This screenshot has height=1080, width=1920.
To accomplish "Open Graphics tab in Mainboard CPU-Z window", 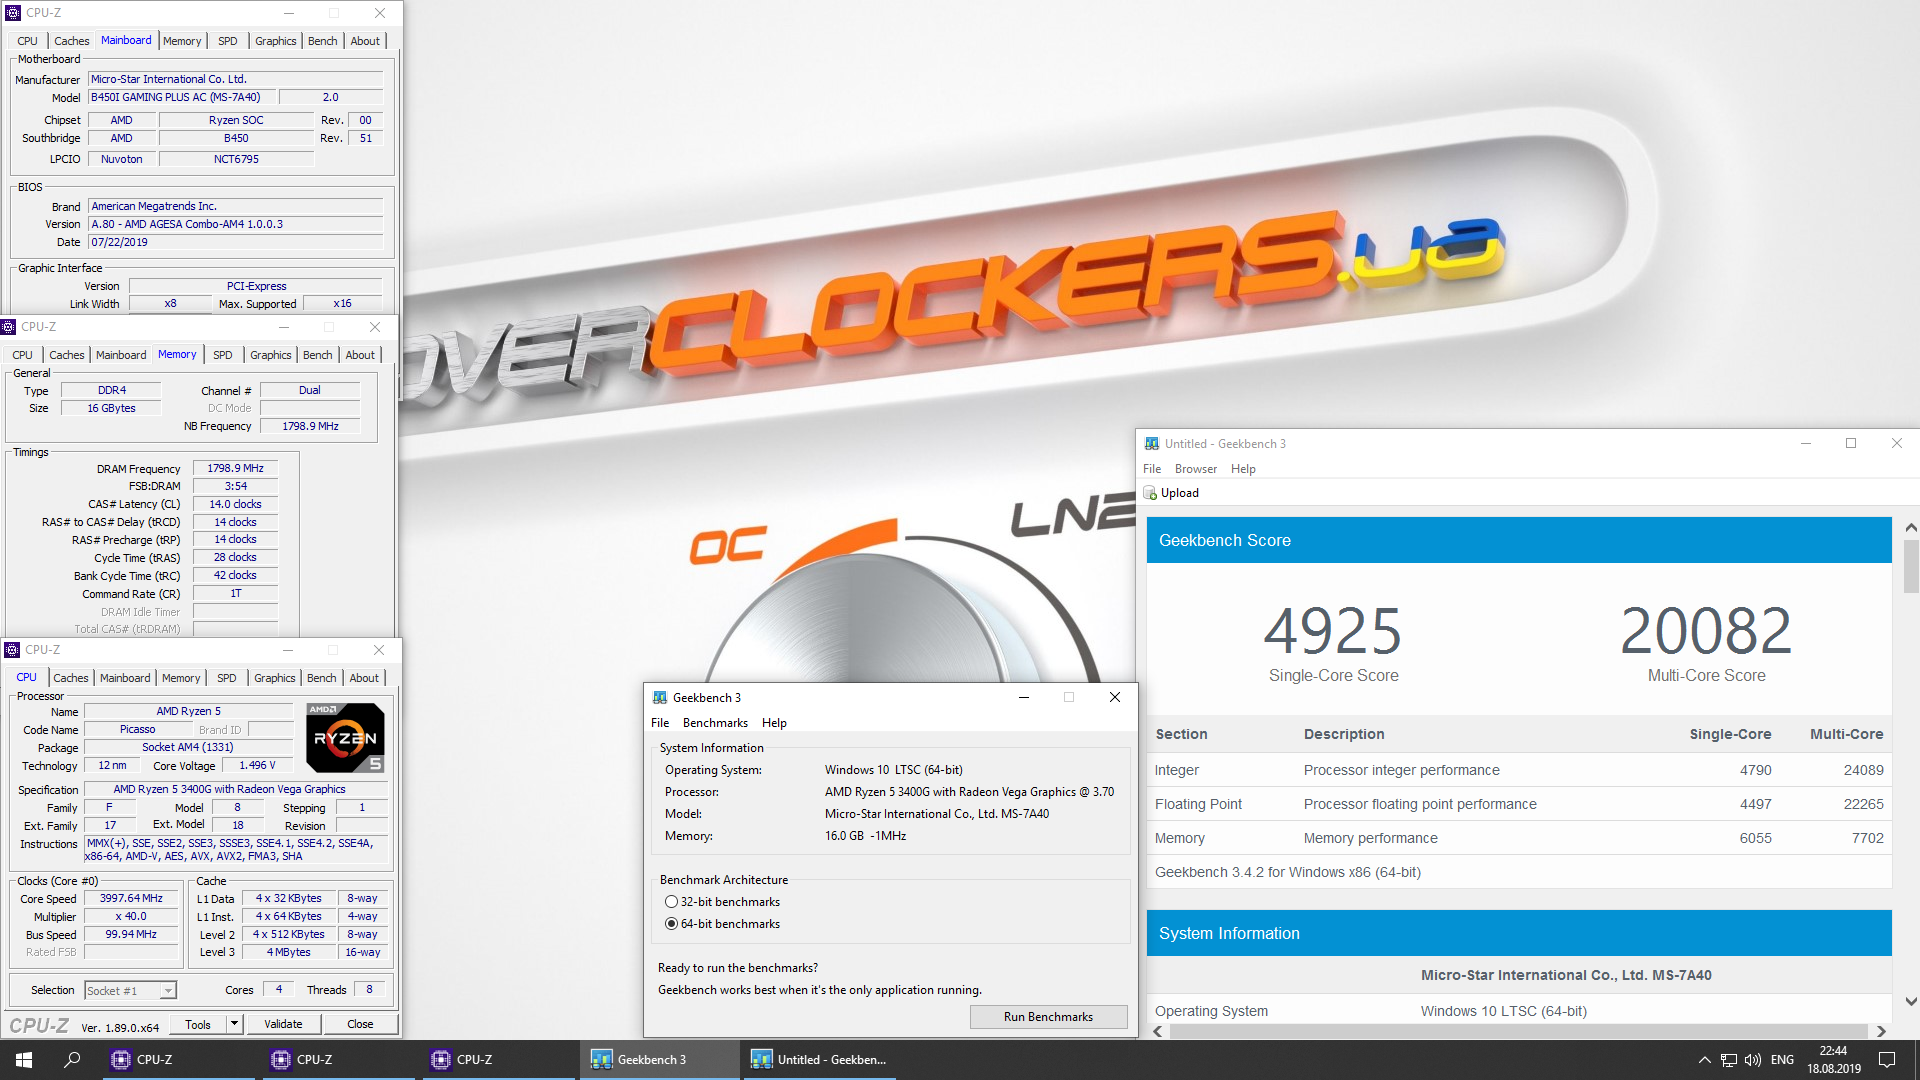I will (276, 41).
